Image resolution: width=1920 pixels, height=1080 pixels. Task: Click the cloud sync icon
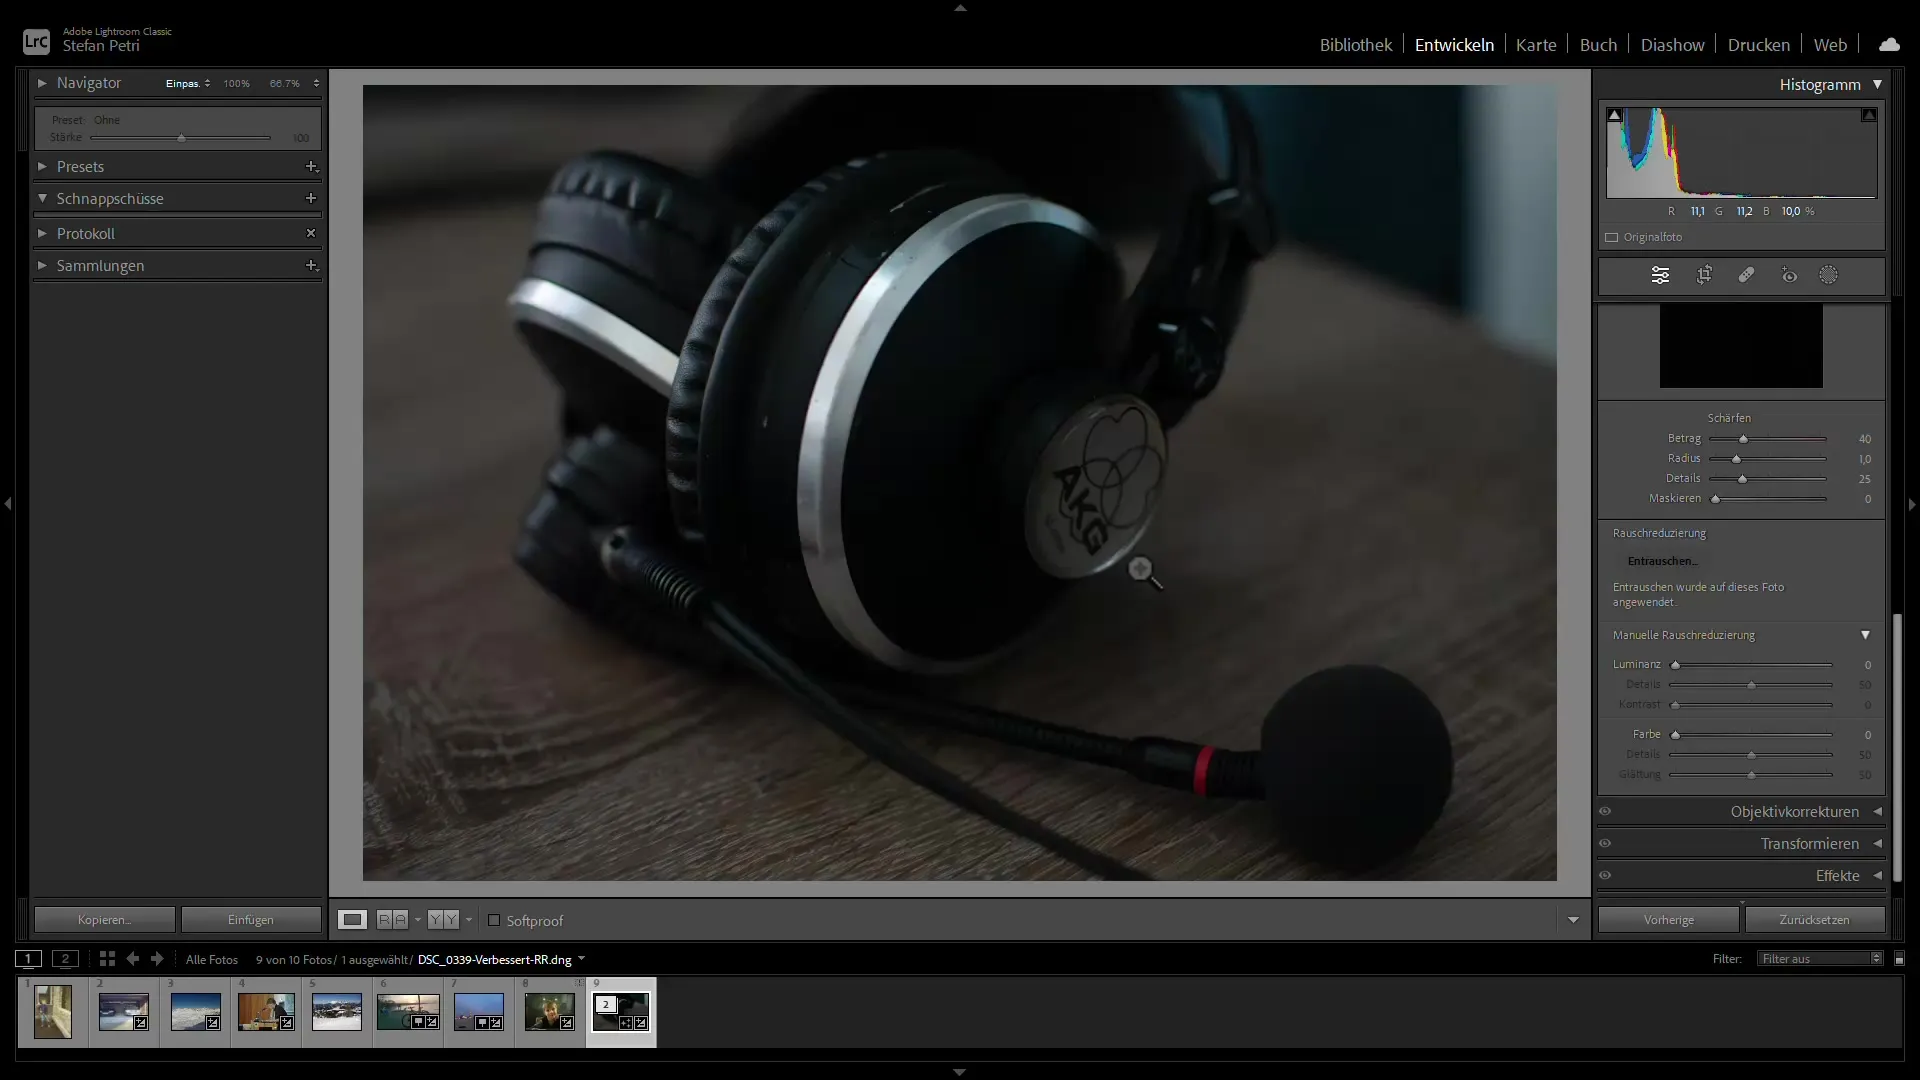pos(1889,45)
